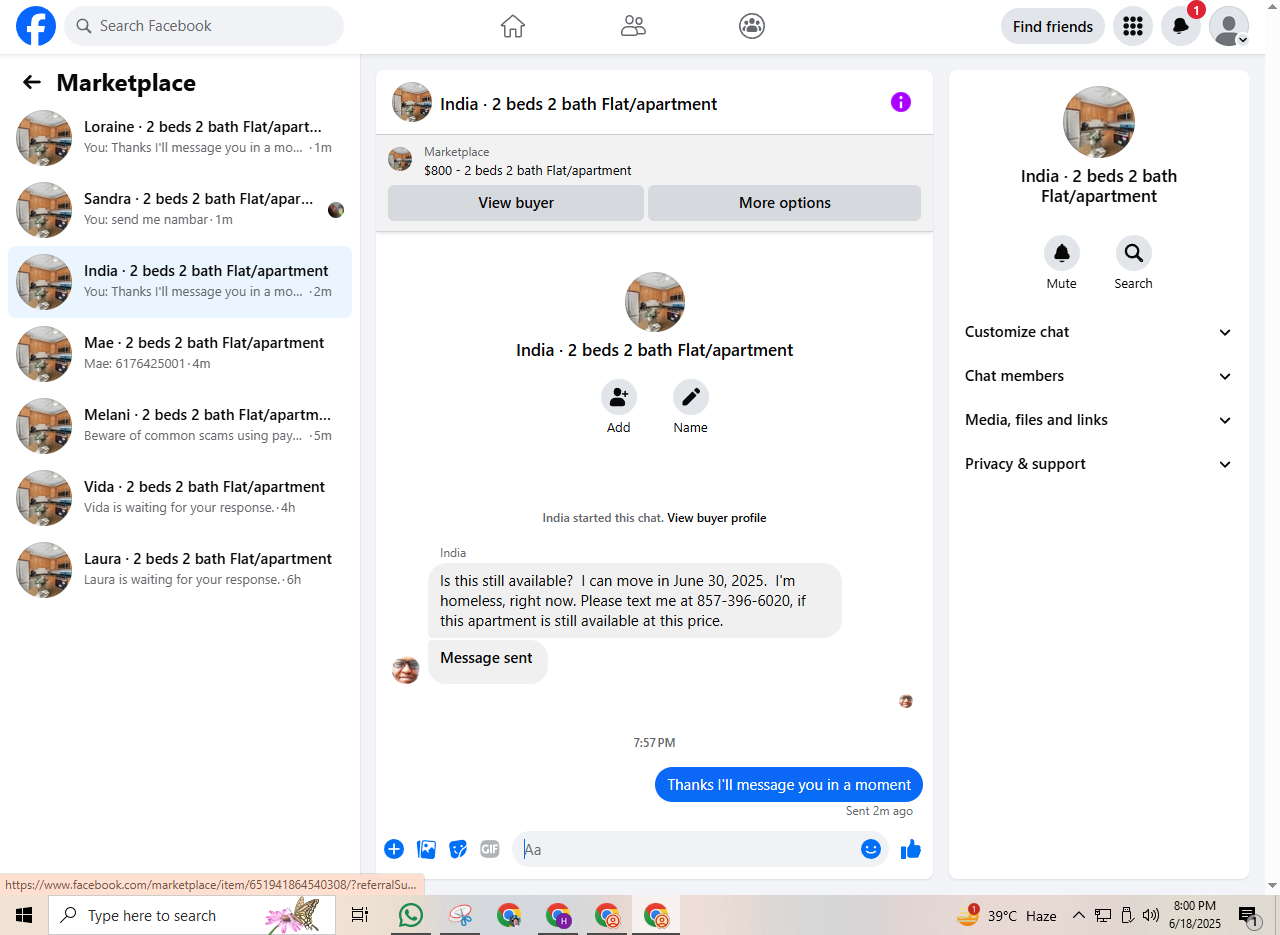Click the sender avatar beside "Message sent"
This screenshot has width=1280, height=935.
tap(406, 670)
